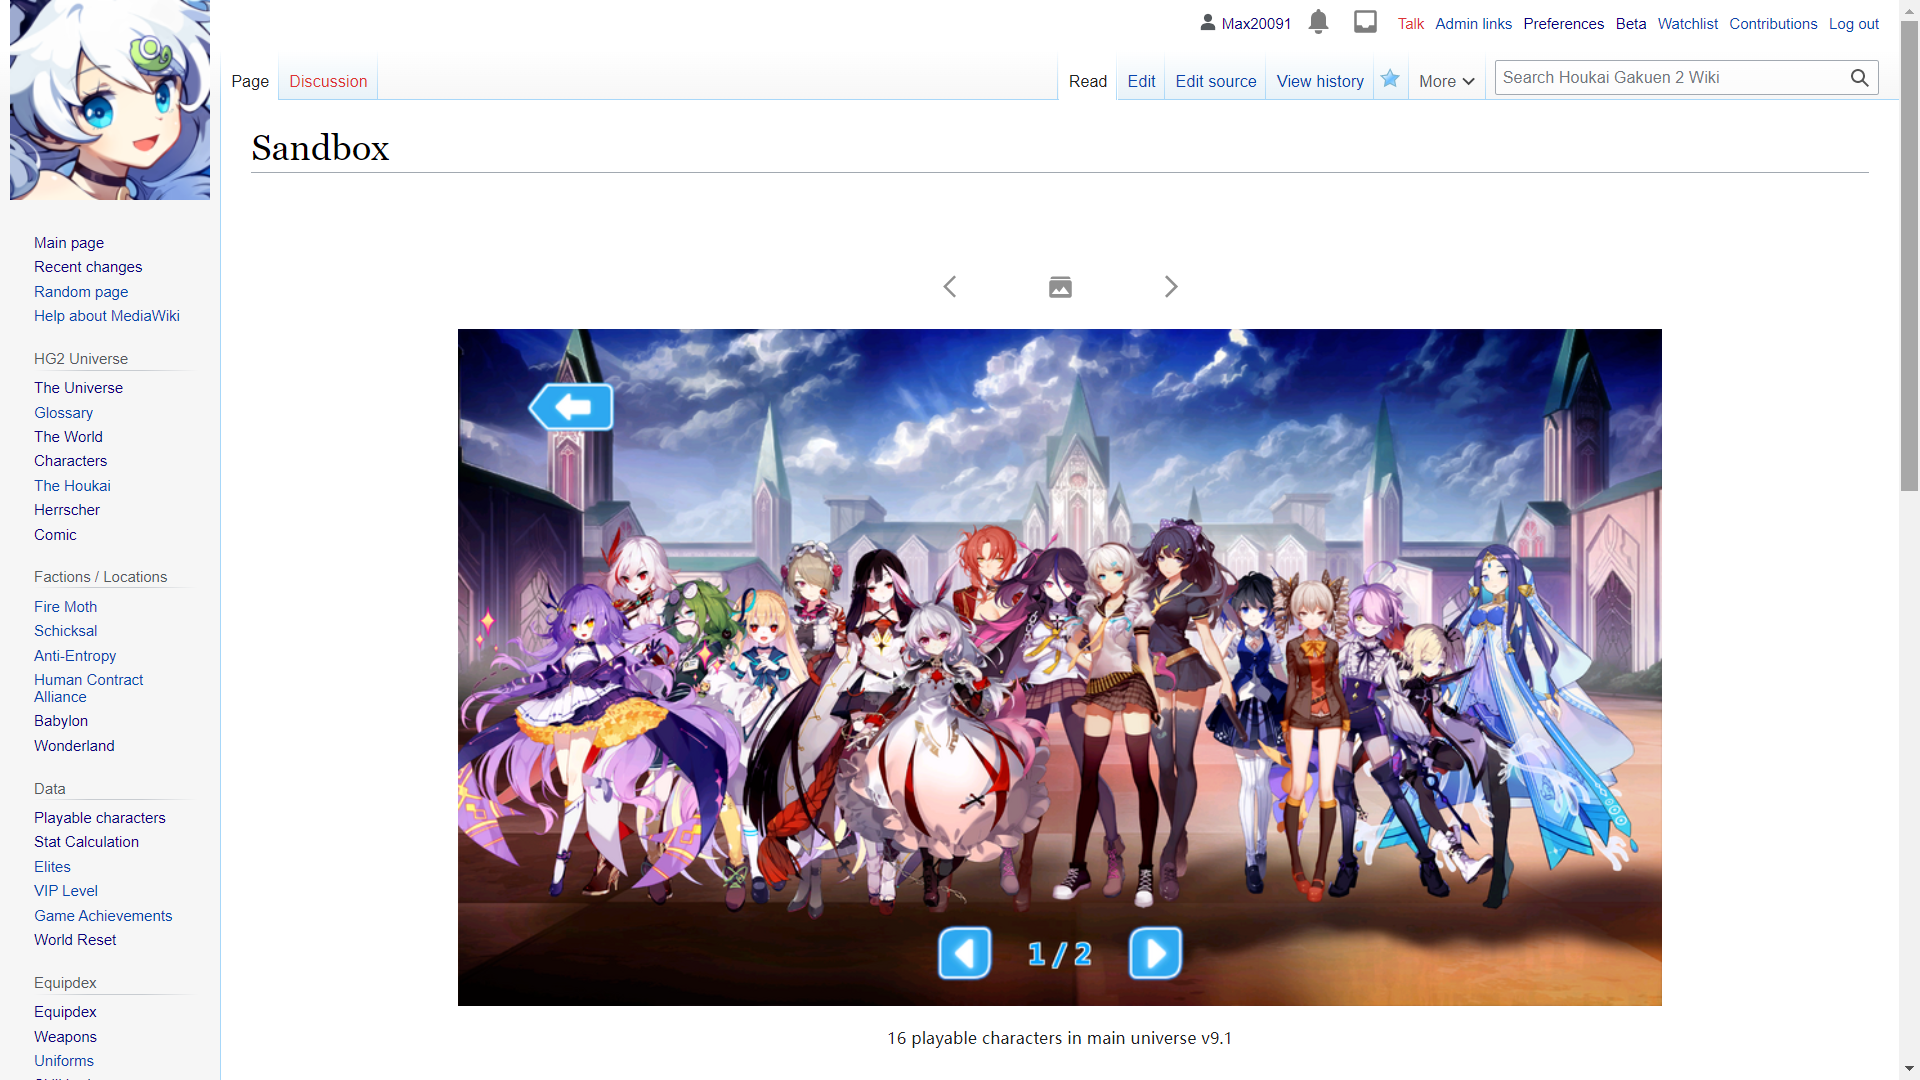Click the page vertical scrollbar

click(x=1909, y=300)
